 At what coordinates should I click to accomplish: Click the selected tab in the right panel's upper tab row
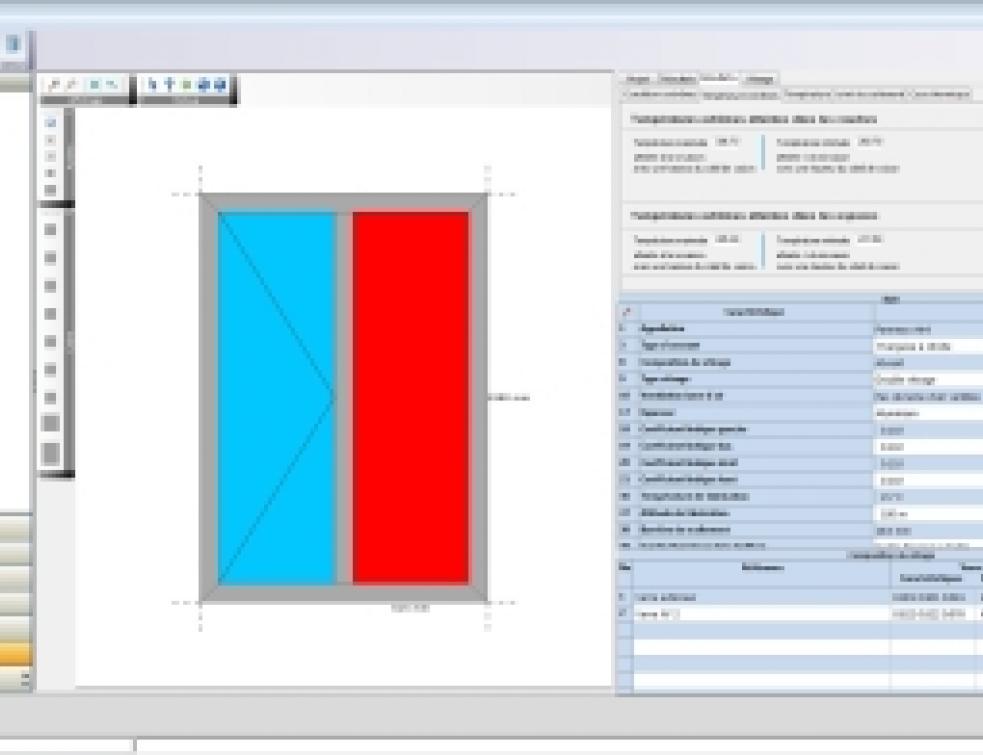(x=718, y=78)
